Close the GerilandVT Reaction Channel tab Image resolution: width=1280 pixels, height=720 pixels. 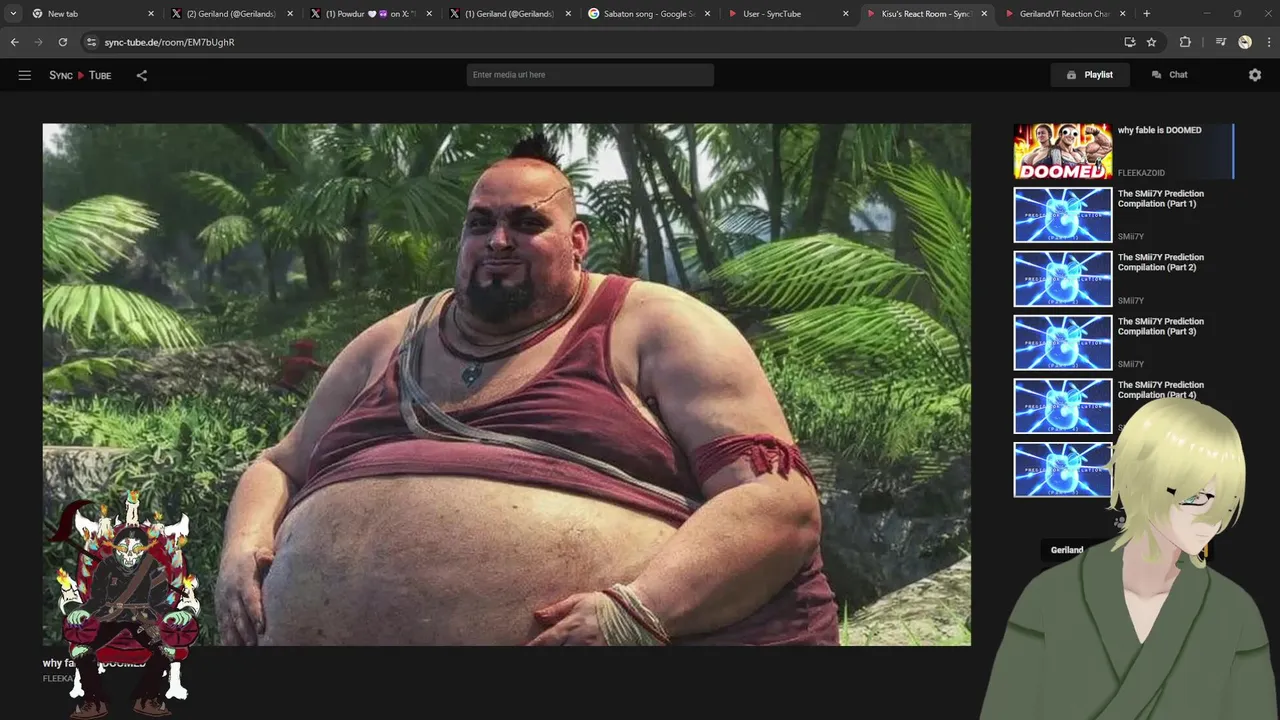coord(1123,14)
